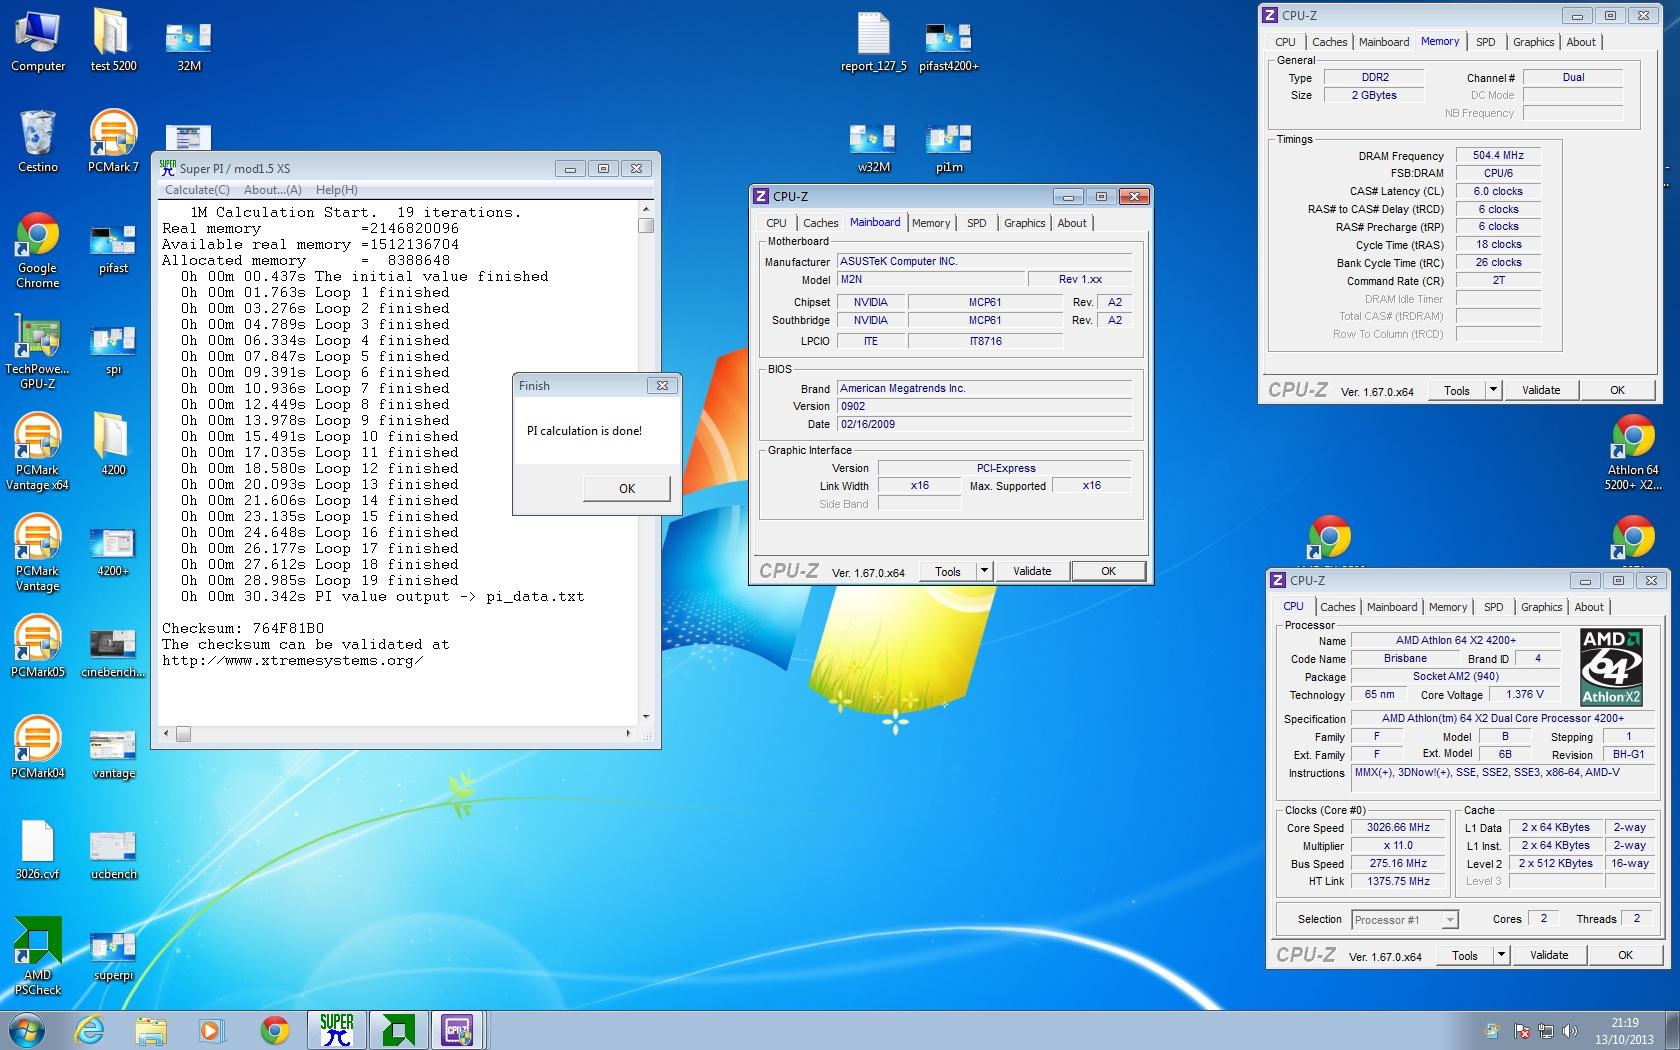Open the pi1m desktop shortcut
This screenshot has width=1680, height=1050.
click(x=949, y=148)
